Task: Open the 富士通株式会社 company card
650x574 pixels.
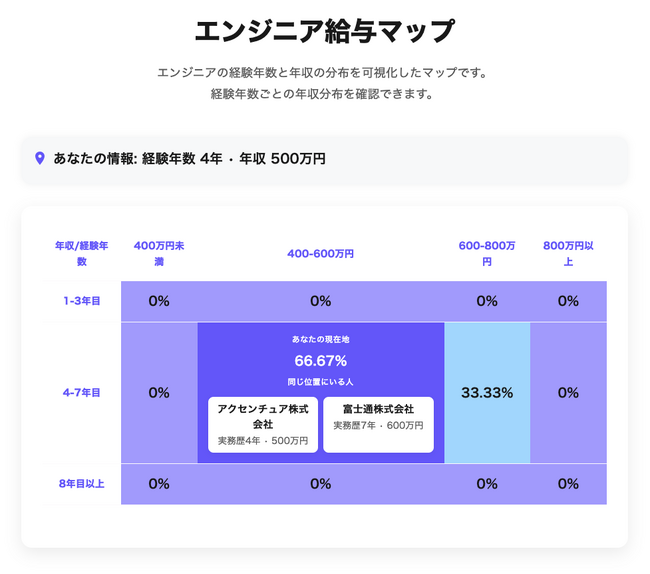Action: pos(378,425)
